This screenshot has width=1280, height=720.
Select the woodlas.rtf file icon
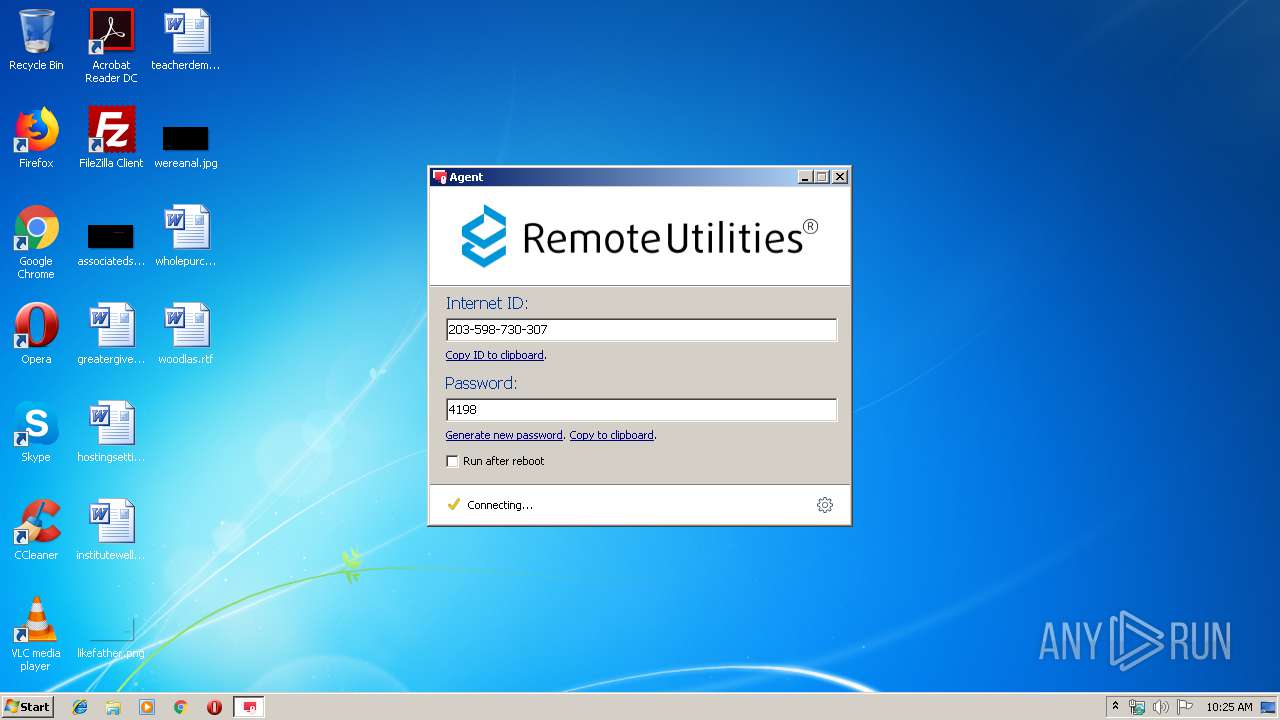[186, 334]
